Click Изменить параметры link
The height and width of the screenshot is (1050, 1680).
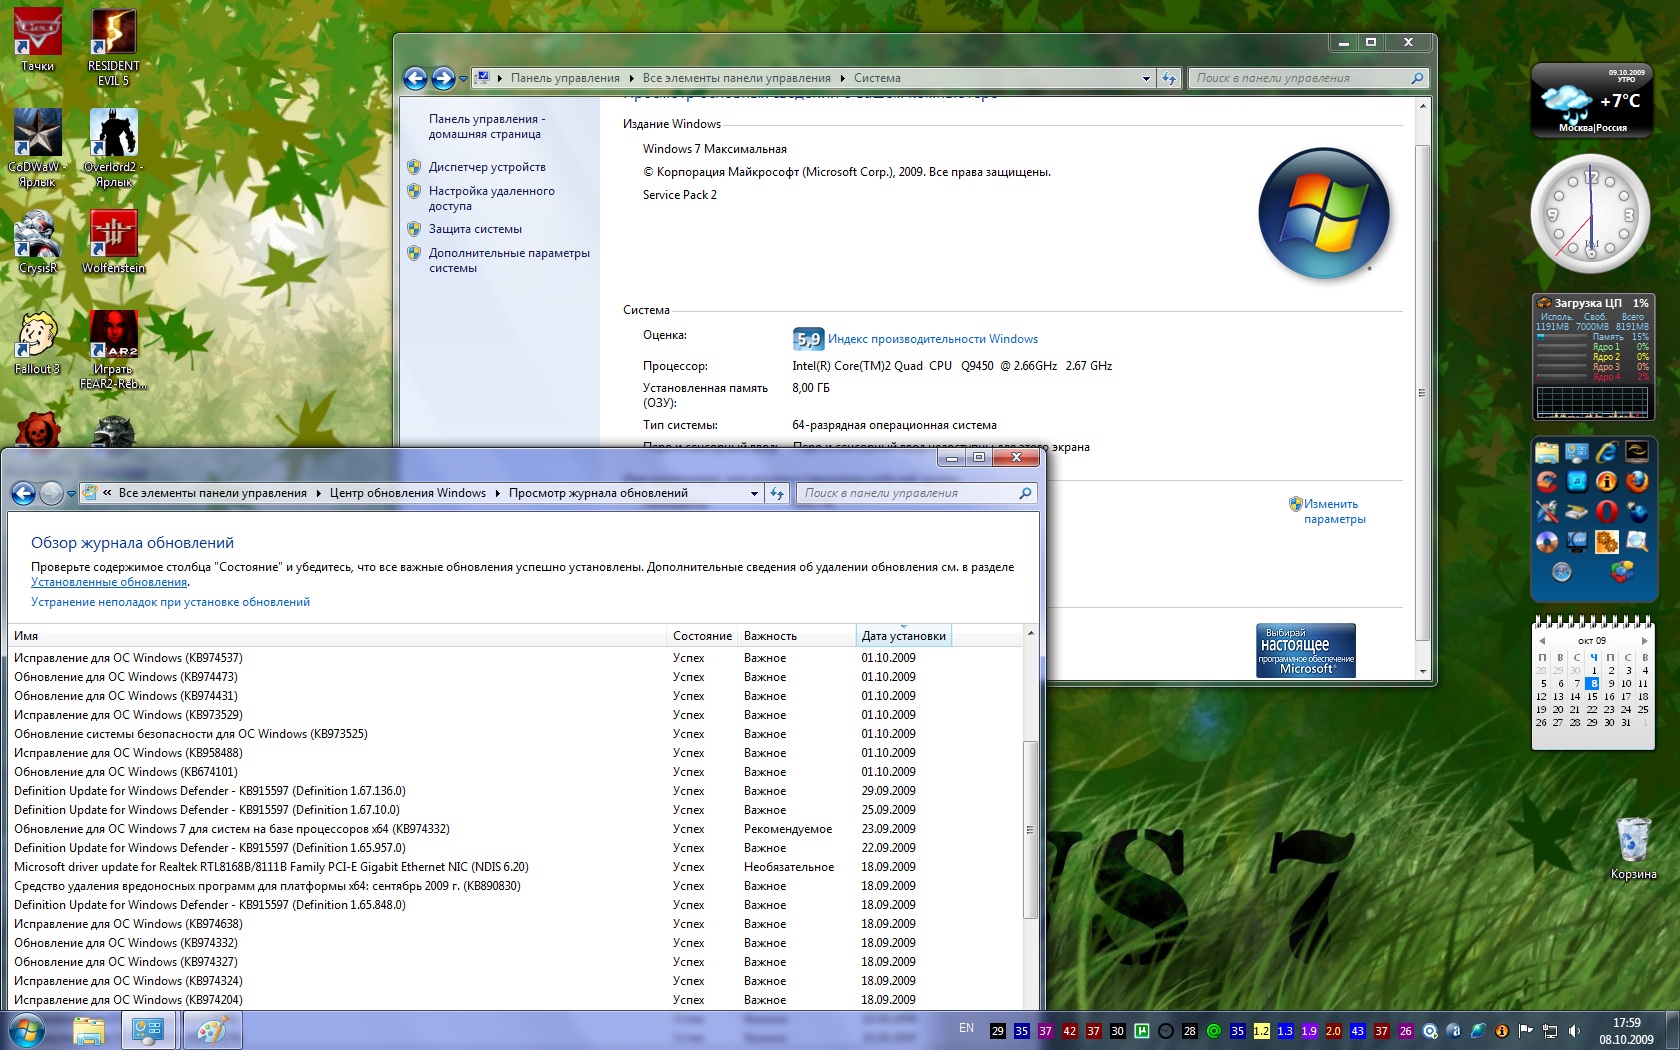tap(1334, 511)
